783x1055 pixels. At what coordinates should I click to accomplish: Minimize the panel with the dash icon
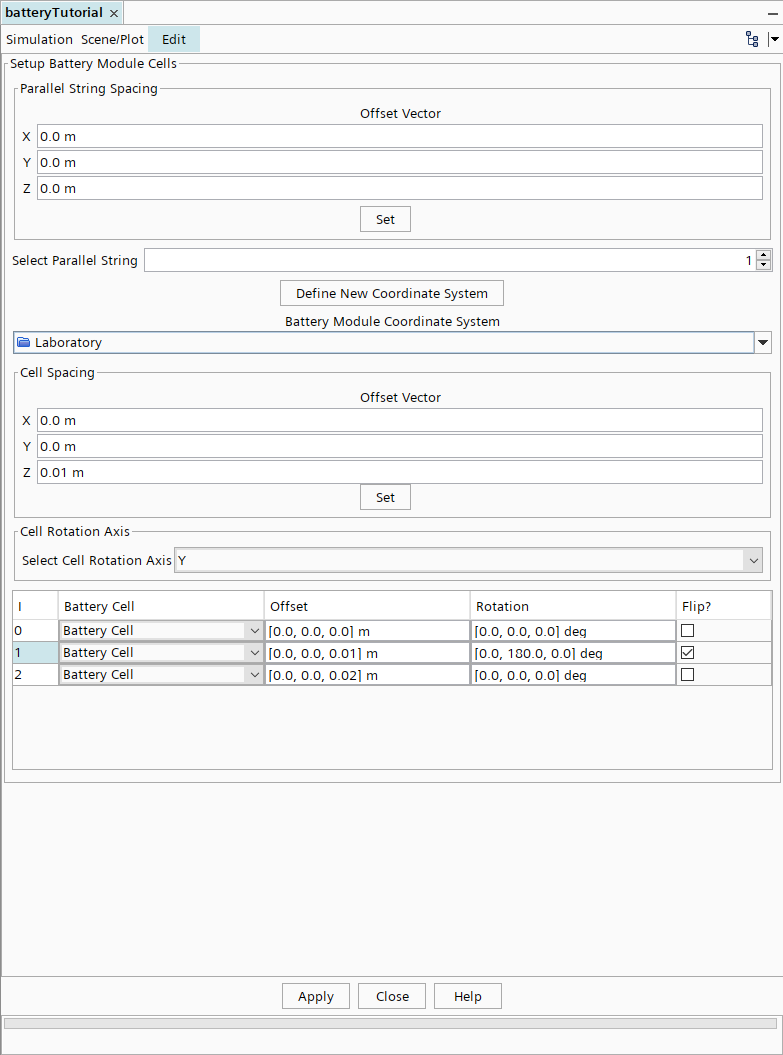(772, 13)
